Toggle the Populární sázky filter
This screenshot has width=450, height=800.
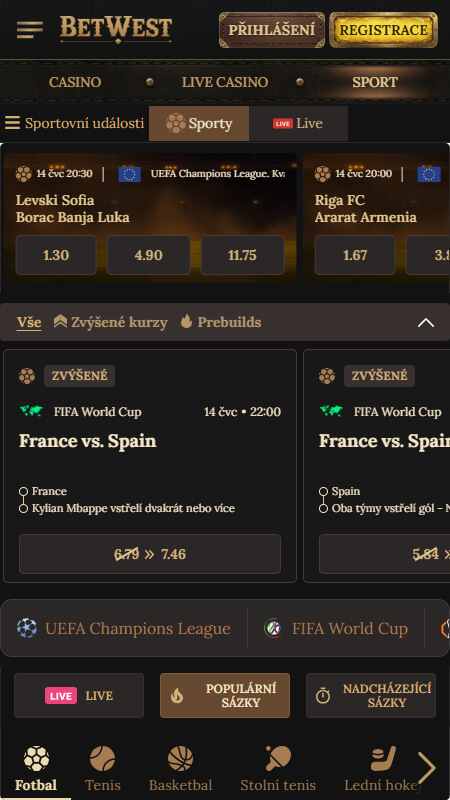225,695
